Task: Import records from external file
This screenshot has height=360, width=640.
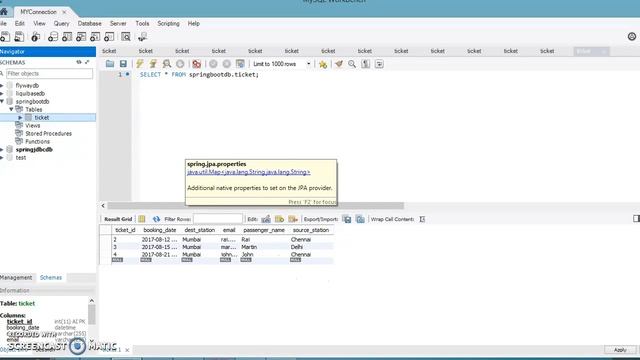Action: tap(360, 219)
